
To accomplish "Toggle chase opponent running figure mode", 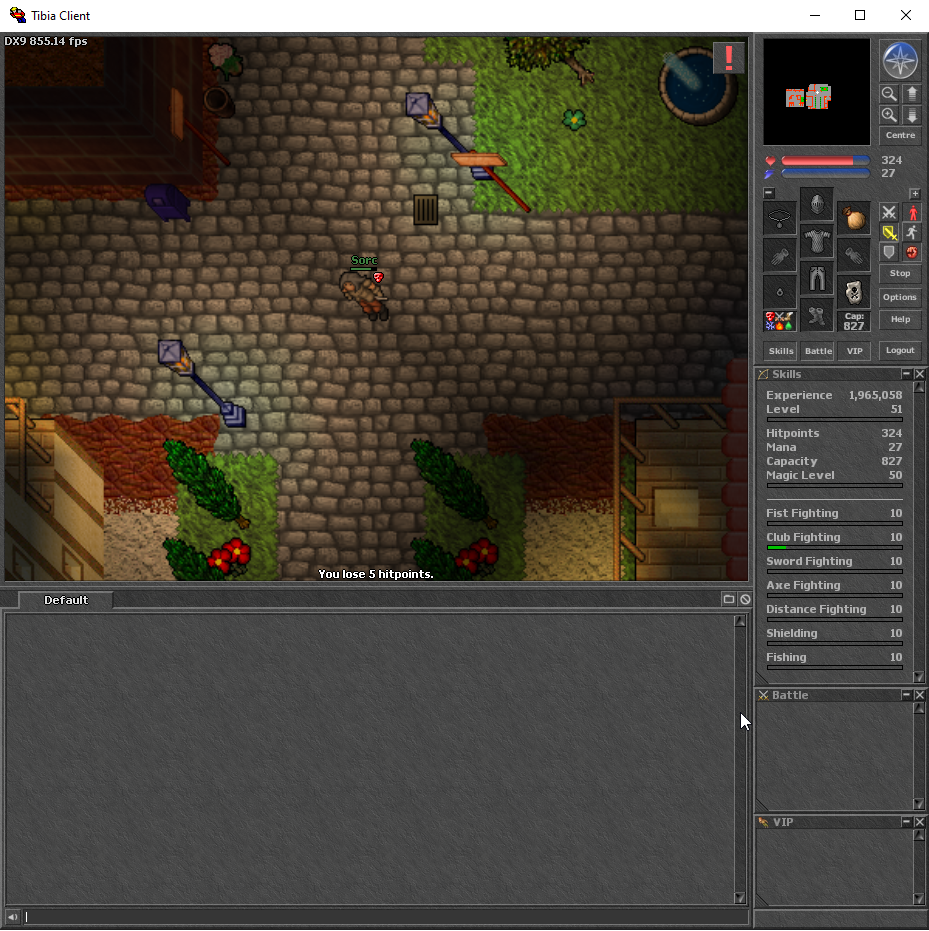I will (x=912, y=232).
